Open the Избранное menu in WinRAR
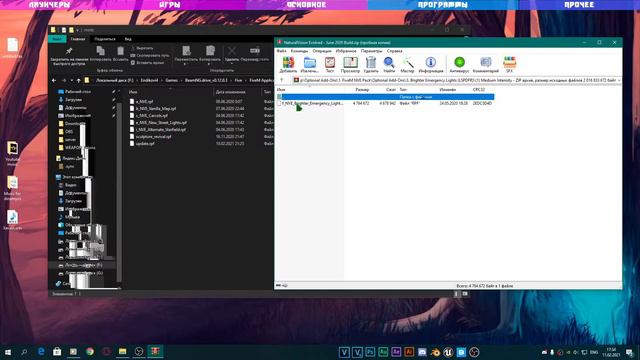The image size is (640, 360). [x=346, y=51]
